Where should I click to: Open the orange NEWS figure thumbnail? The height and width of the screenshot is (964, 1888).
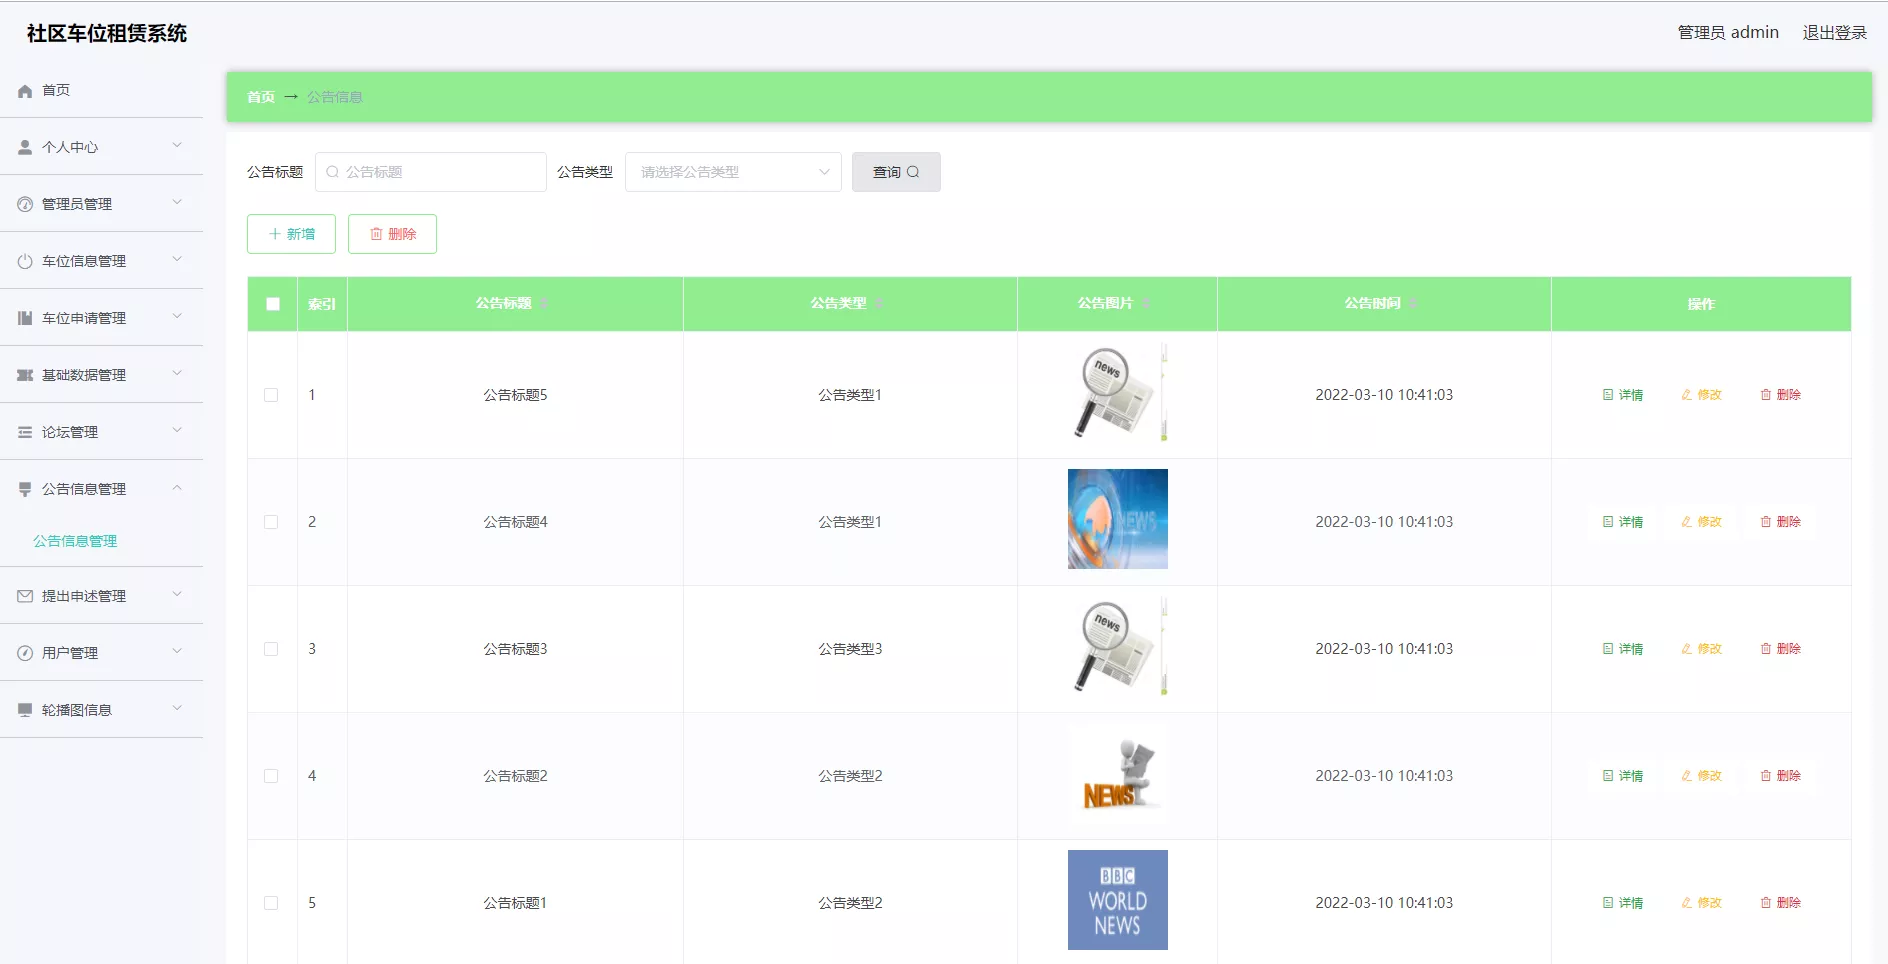tap(1118, 773)
